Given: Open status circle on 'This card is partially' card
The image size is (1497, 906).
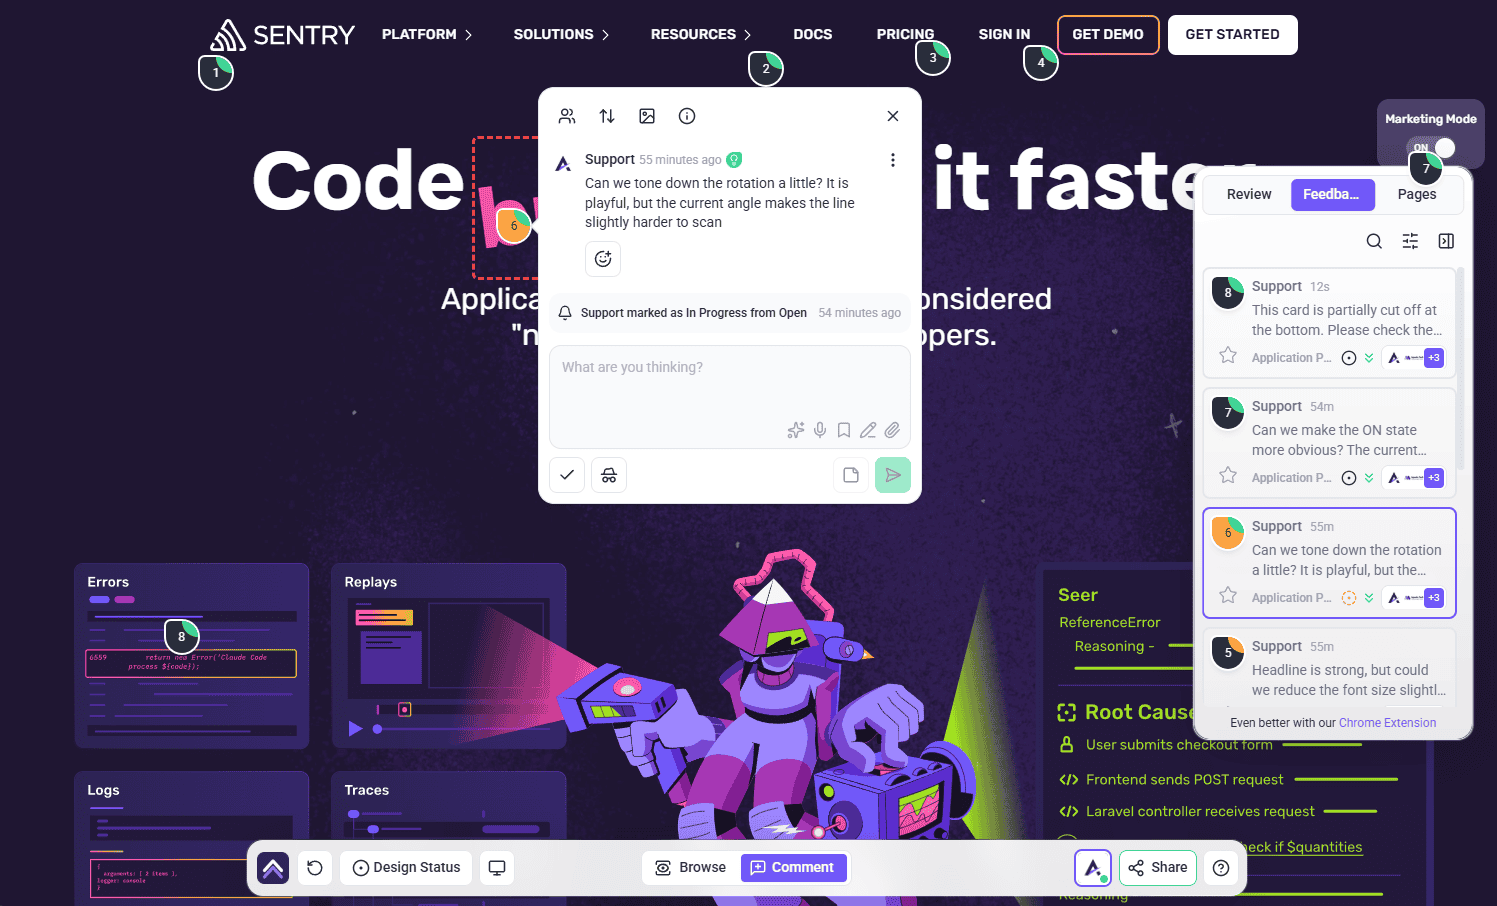Looking at the screenshot, I should tap(1349, 358).
